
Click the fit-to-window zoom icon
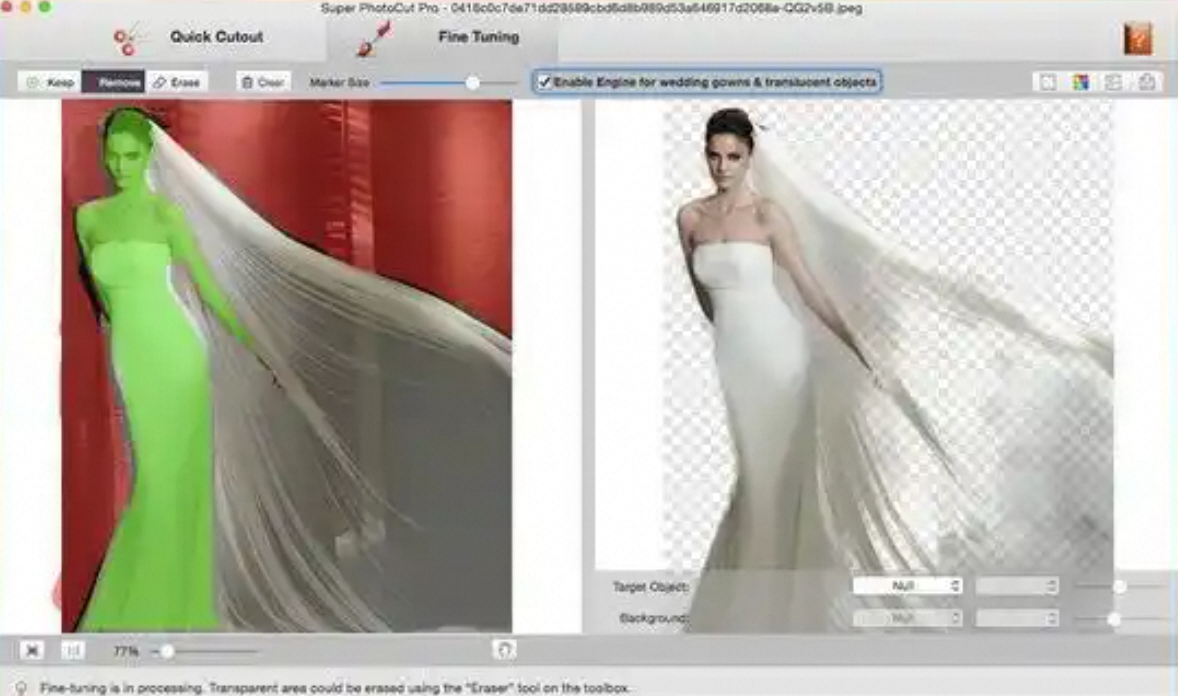click(x=32, y=650)
